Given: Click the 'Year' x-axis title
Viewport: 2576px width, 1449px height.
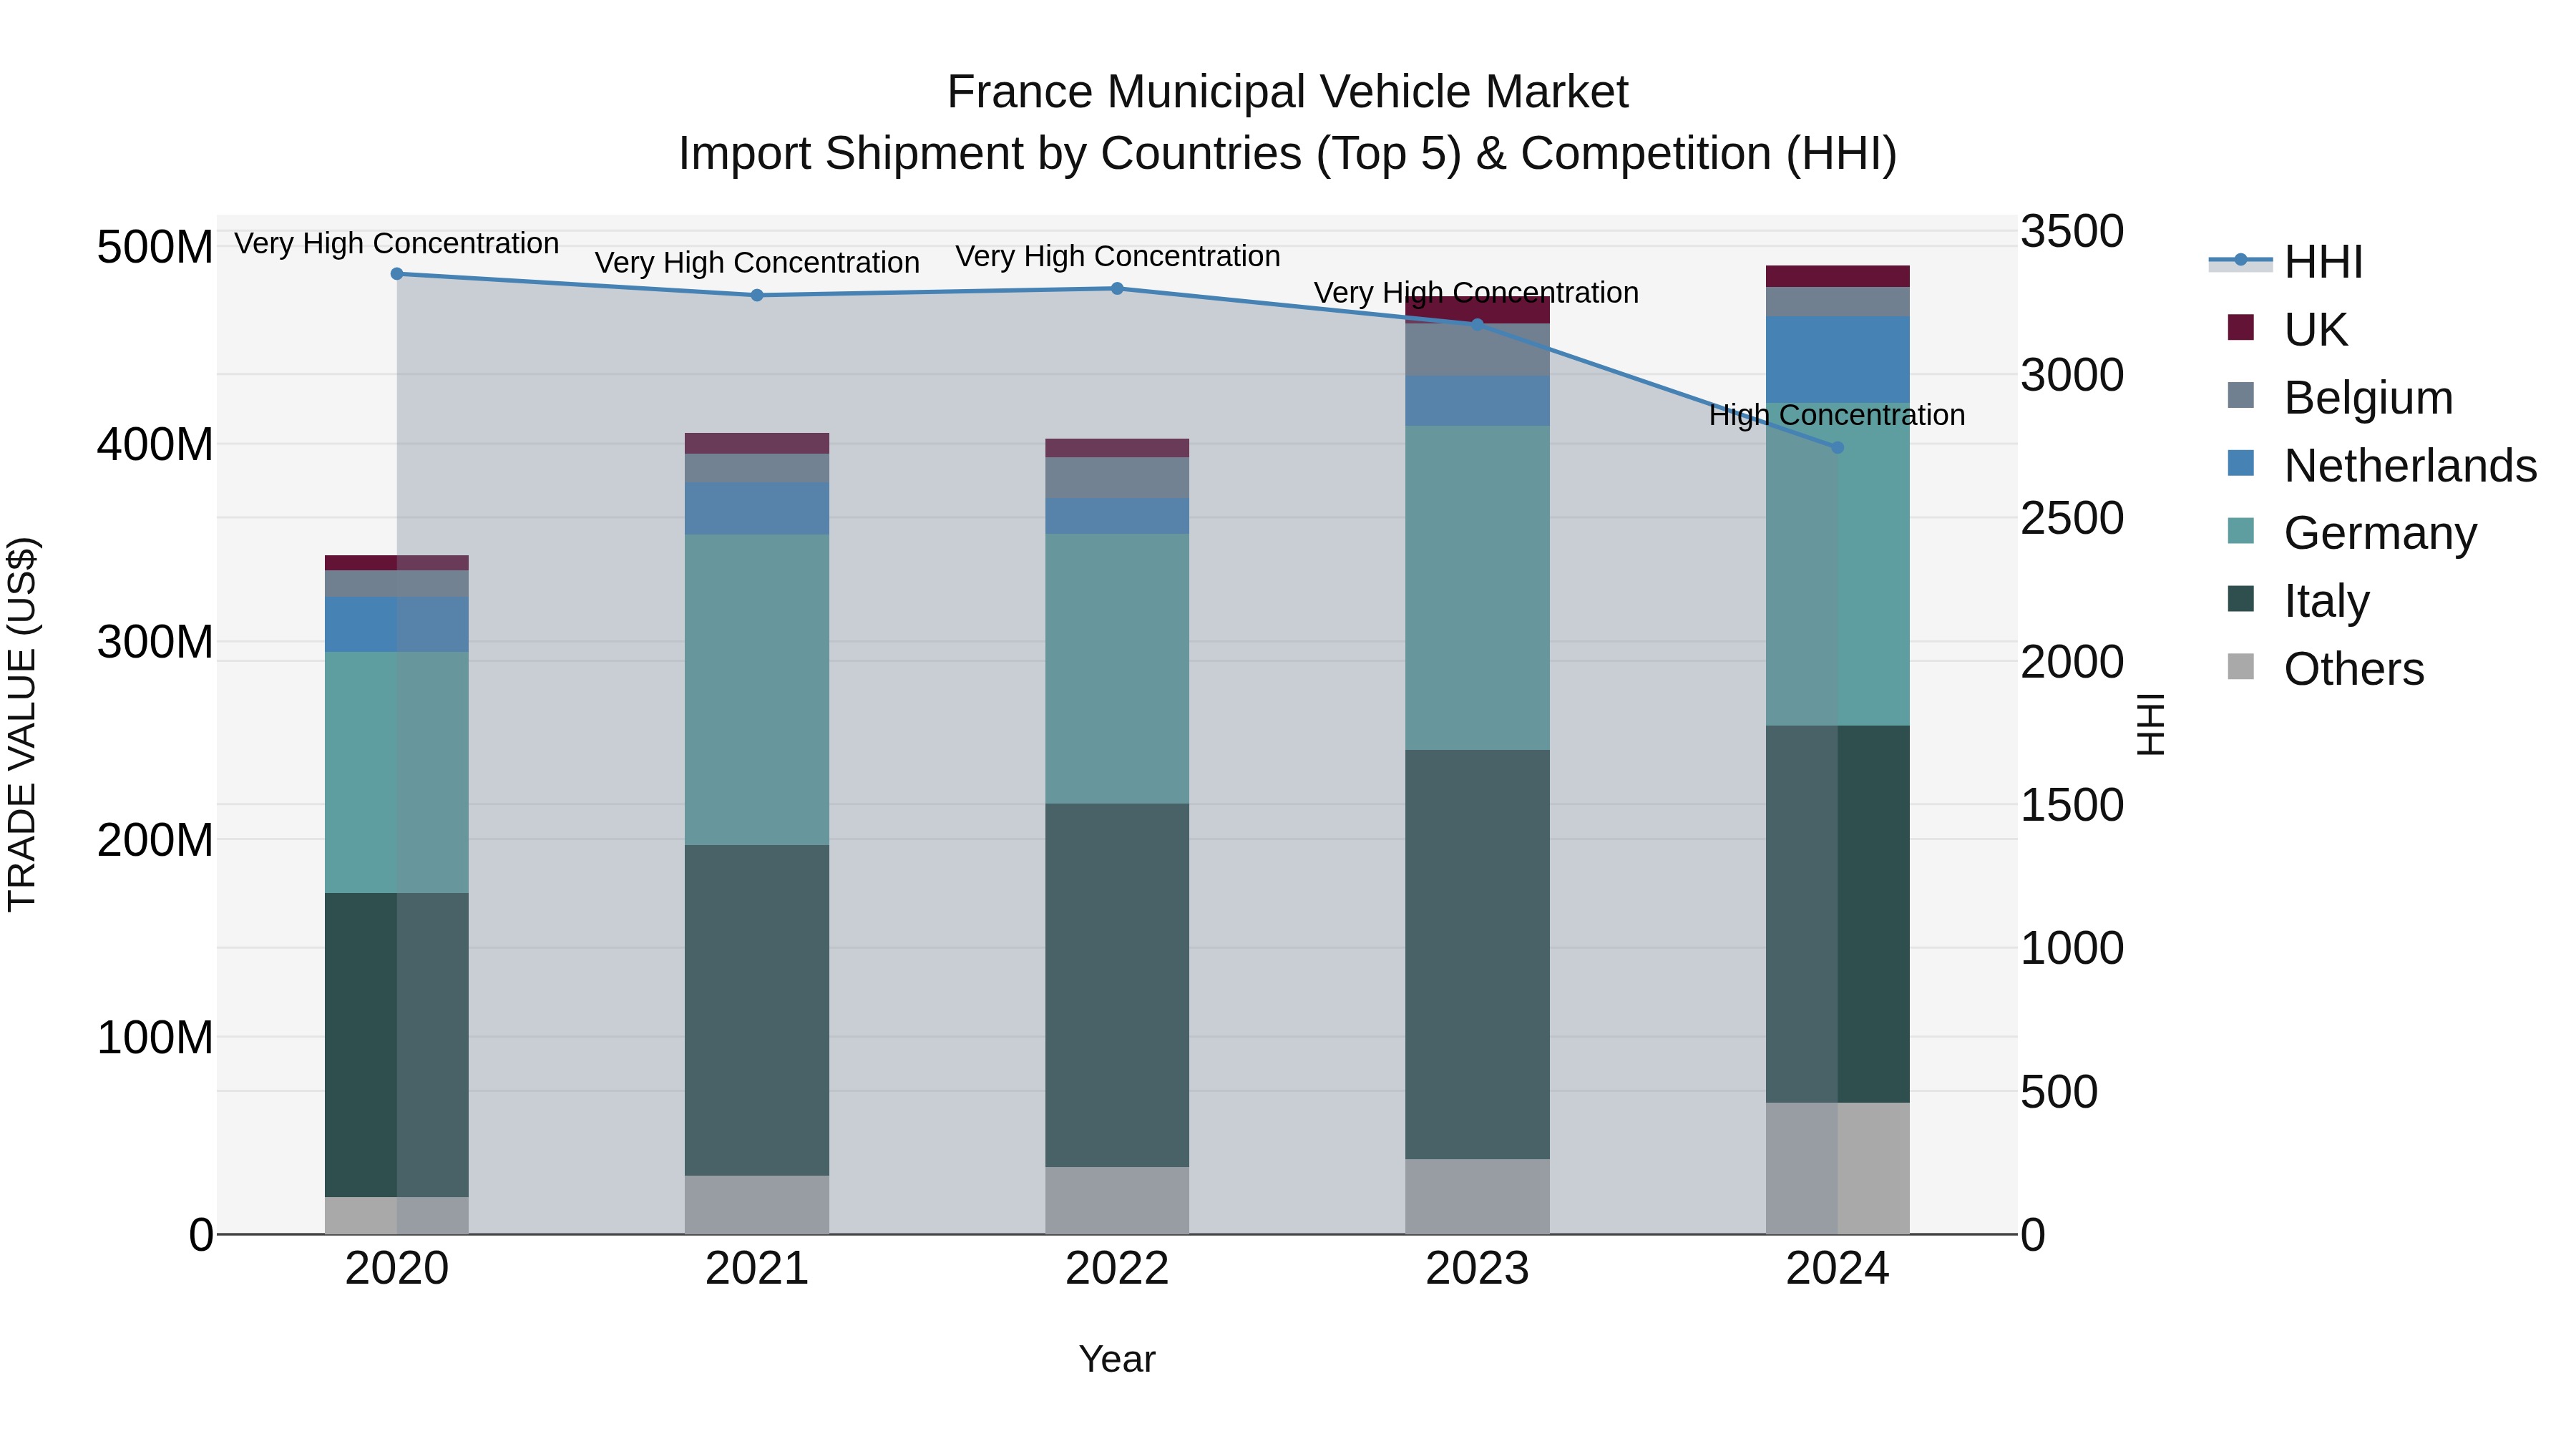Looking at the screenshot, I should pos(1117,1359).
